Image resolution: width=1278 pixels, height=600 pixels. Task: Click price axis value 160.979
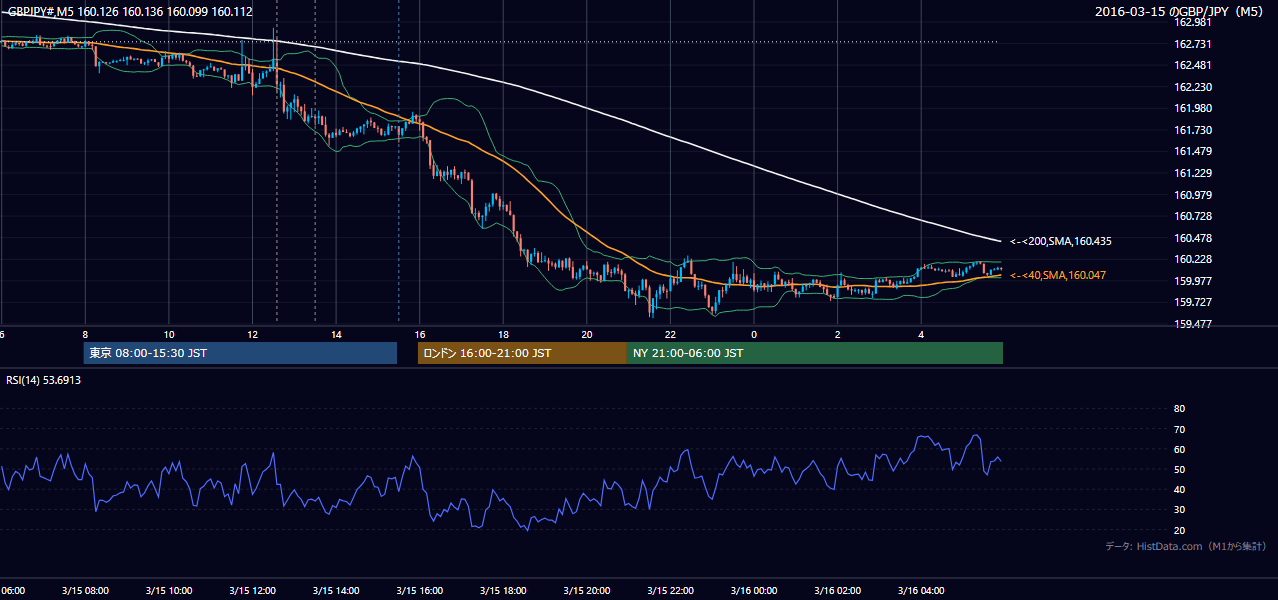(1192, 195)
